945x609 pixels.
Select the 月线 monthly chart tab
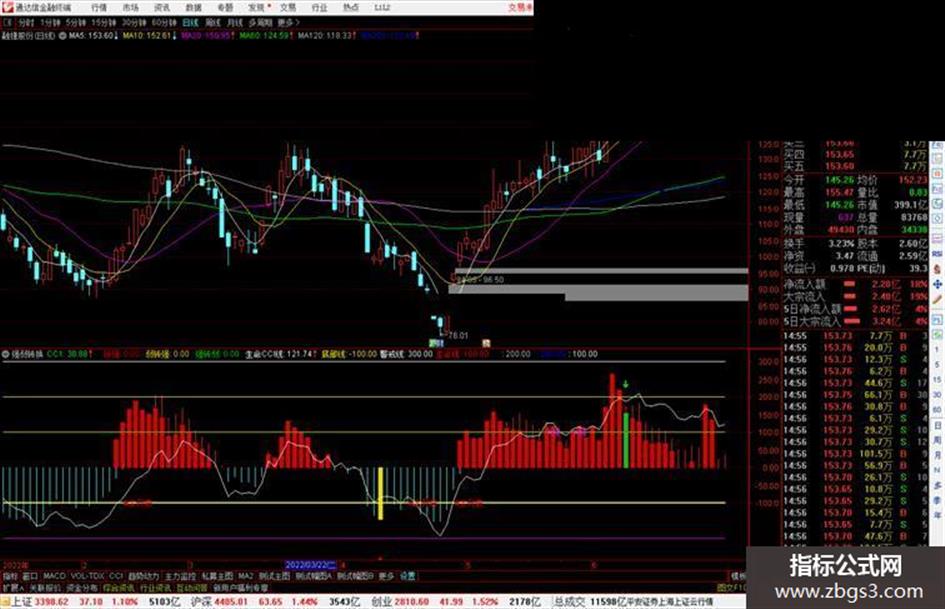[x=234, y=22]
